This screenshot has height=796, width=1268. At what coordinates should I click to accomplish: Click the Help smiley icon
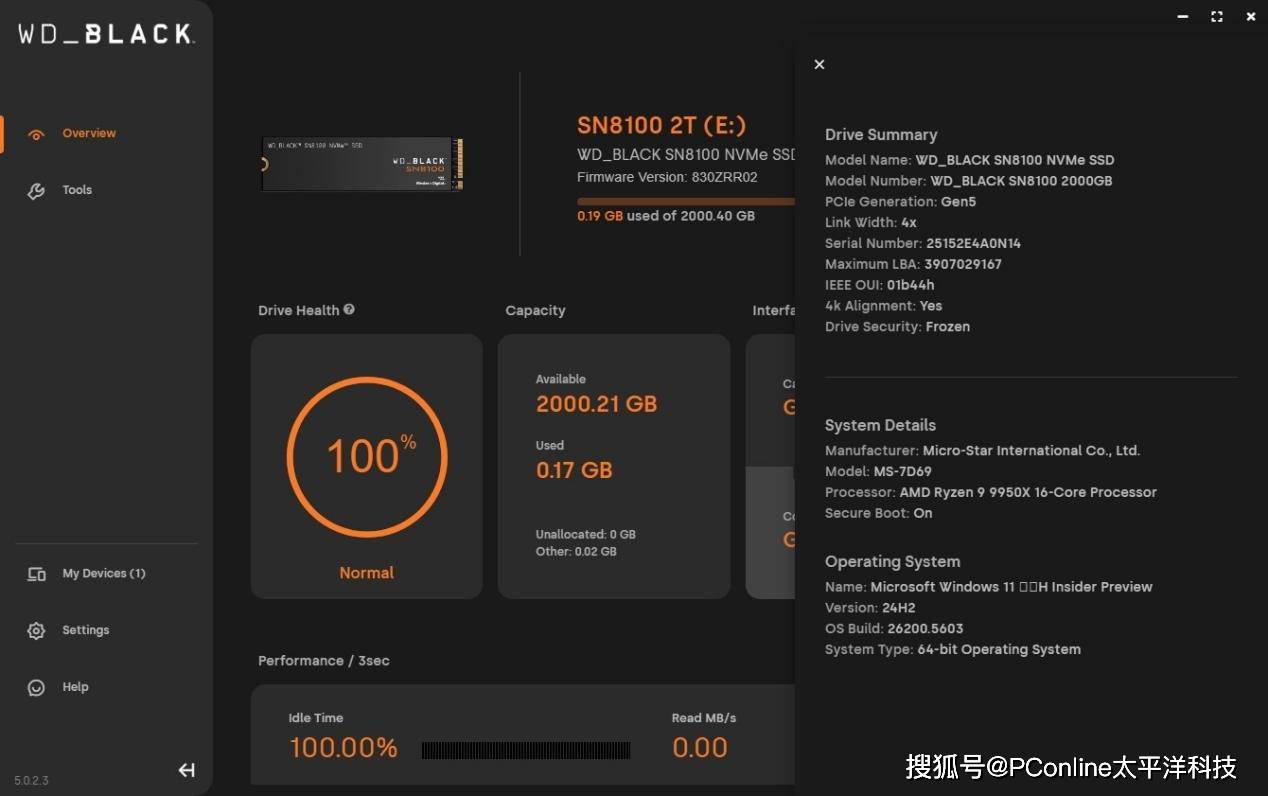pyautogui.click(x=37, y=688)
